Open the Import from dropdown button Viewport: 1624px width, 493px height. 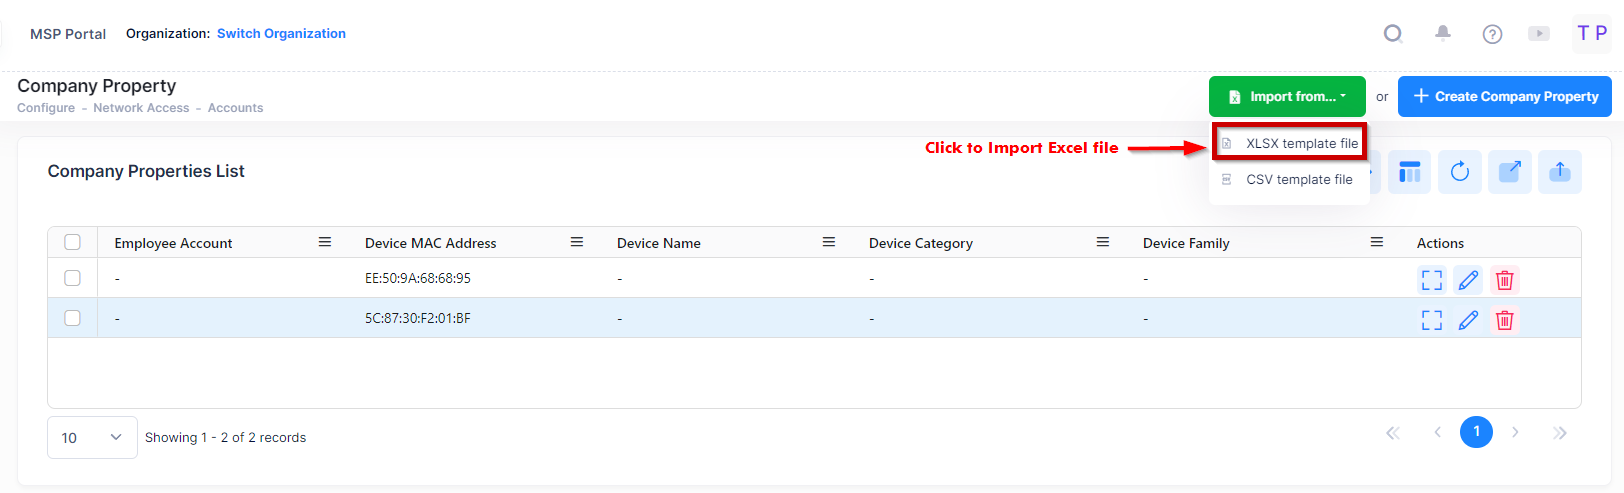[1286, 97]
